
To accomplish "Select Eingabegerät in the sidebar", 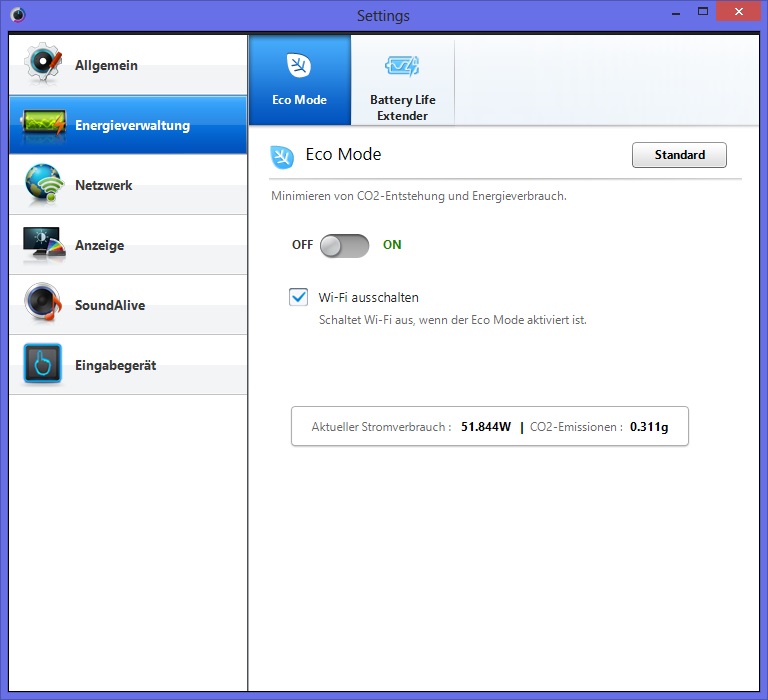I will [128, 365].
